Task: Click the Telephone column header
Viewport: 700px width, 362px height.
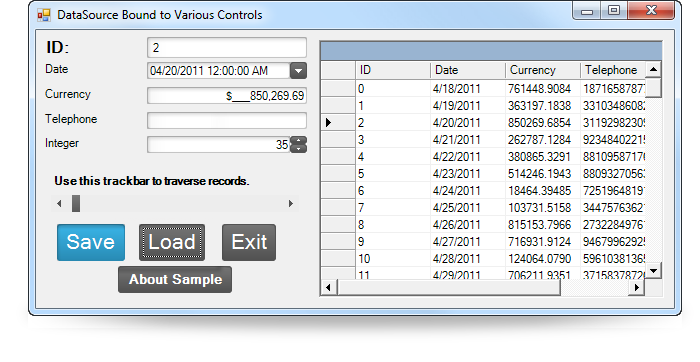Action: pyautogui.click(x=612, y=70)
